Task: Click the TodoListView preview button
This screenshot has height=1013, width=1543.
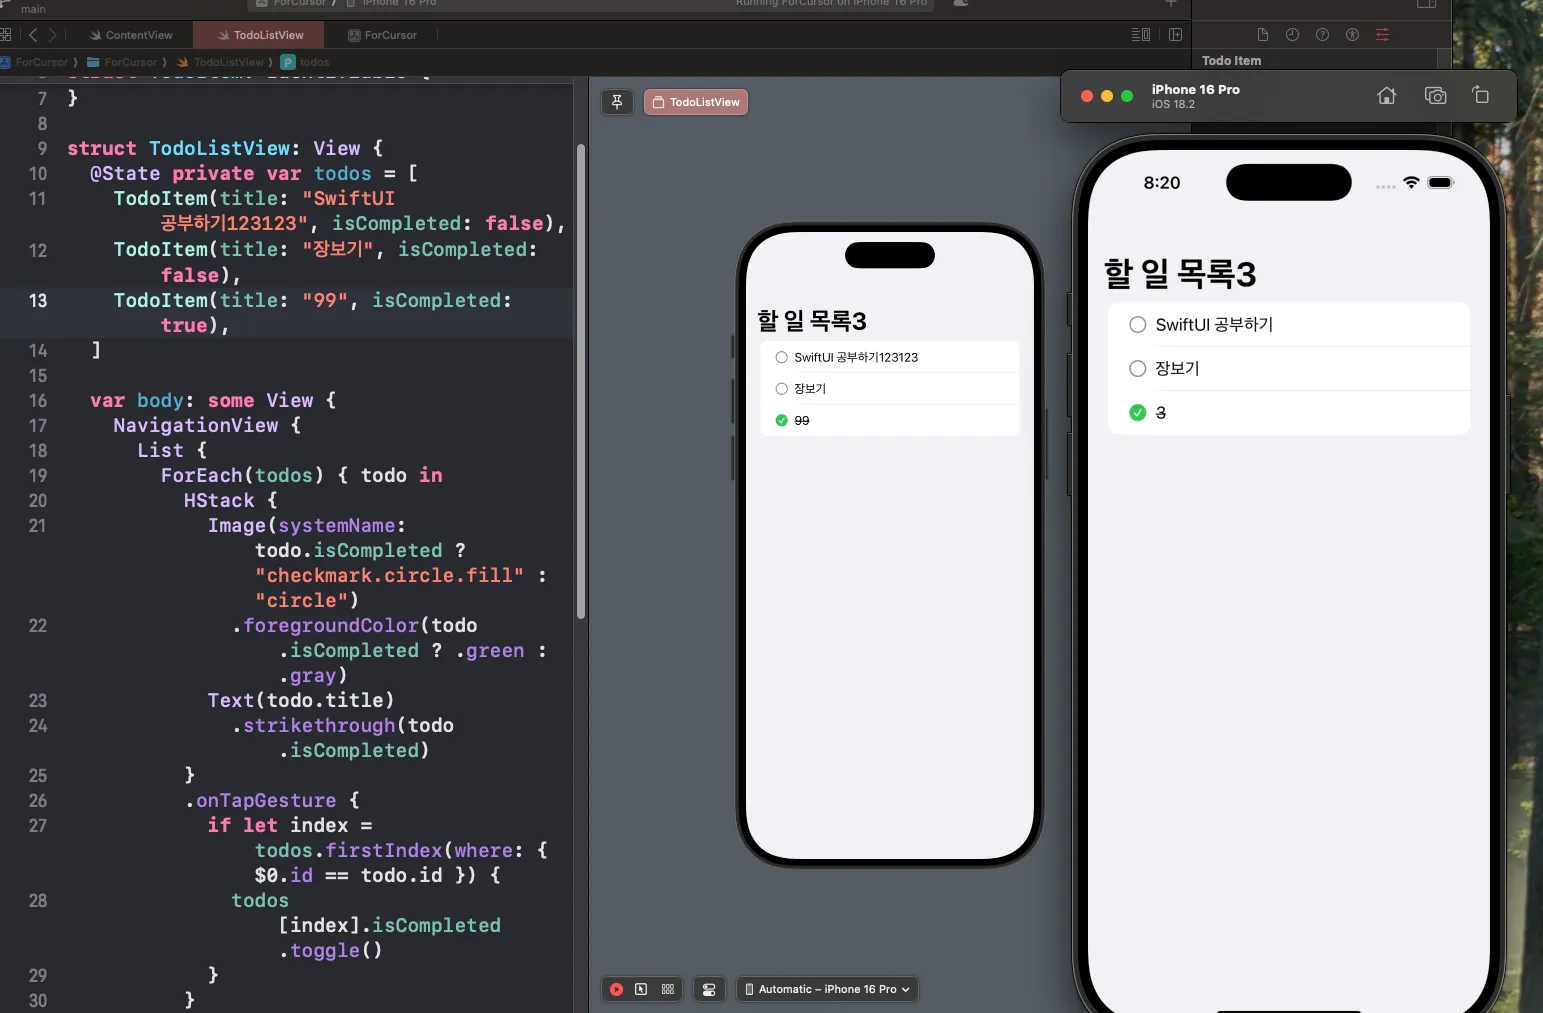Action: (x=696, y=102)
